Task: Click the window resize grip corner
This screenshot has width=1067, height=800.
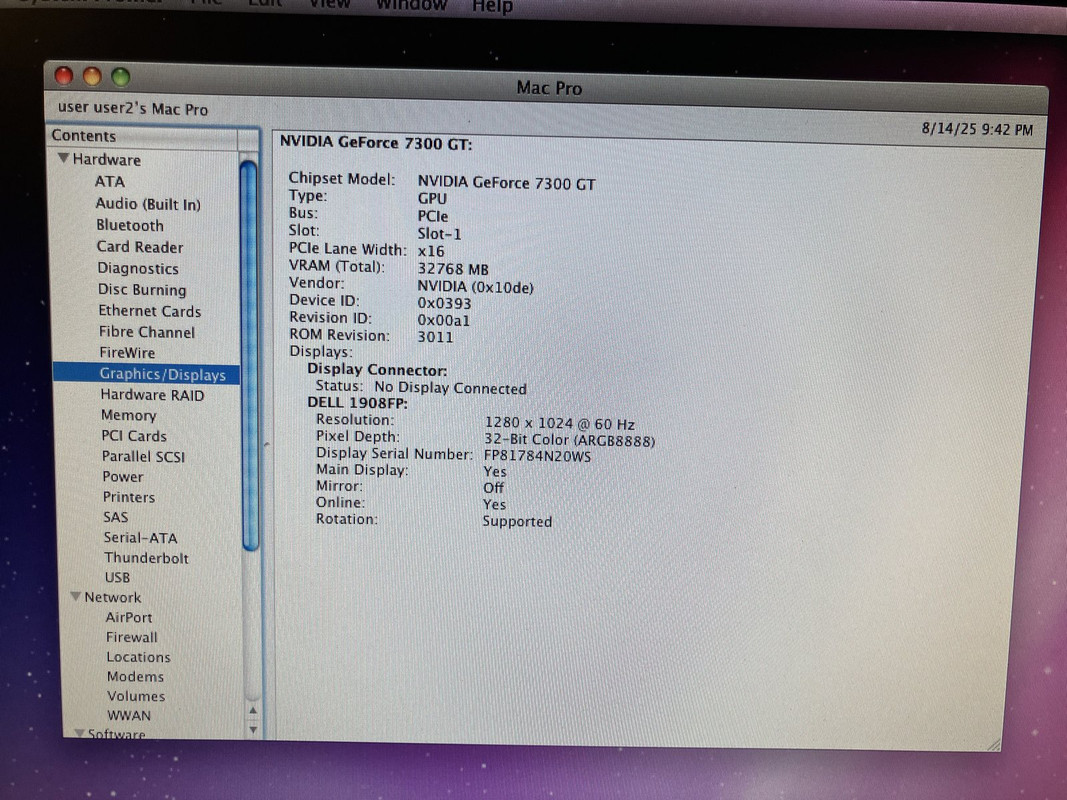Action: [993, 744]
